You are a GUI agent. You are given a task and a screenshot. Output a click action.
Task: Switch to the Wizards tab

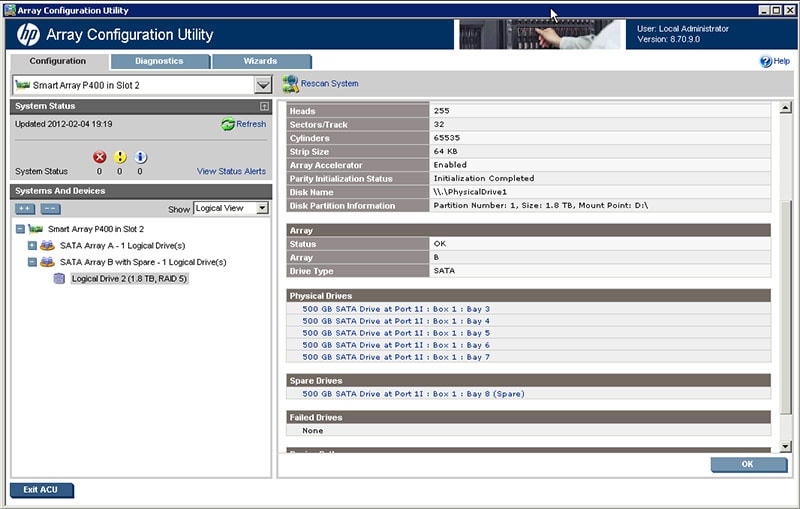260,61
